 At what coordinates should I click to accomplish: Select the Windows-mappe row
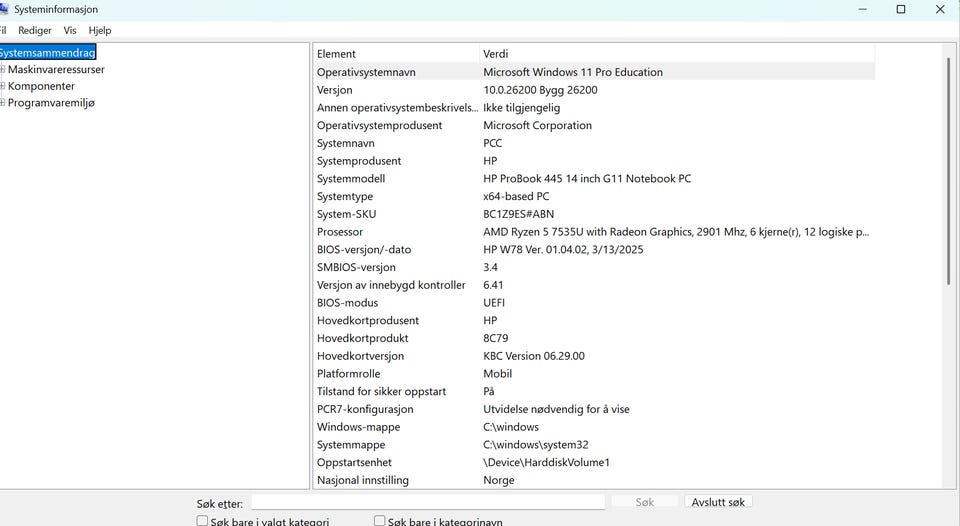tap(594, 427)
